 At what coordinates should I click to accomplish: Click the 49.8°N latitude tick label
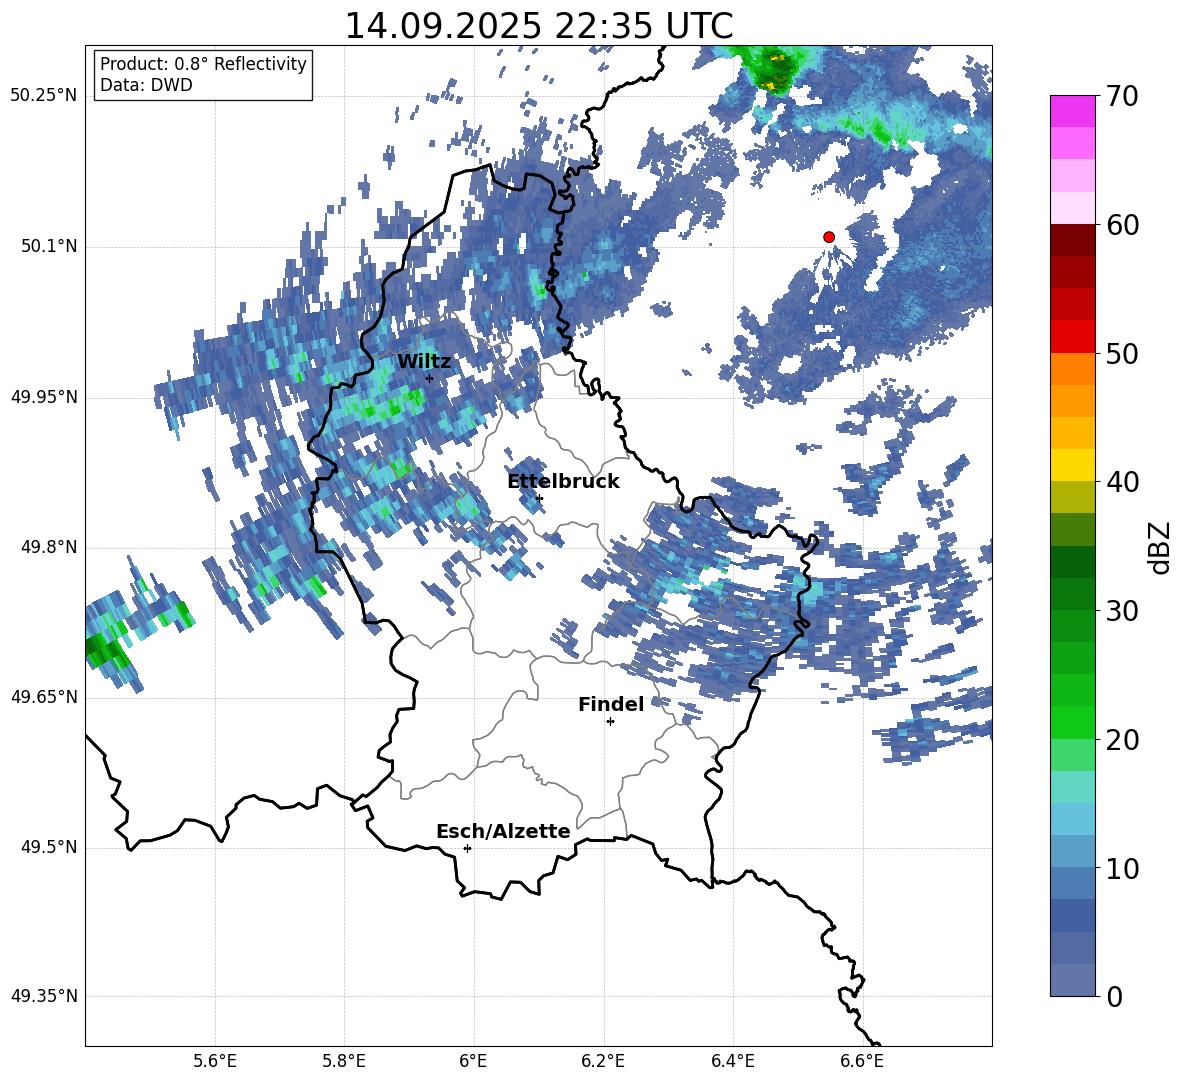click(x=49, y=547)
